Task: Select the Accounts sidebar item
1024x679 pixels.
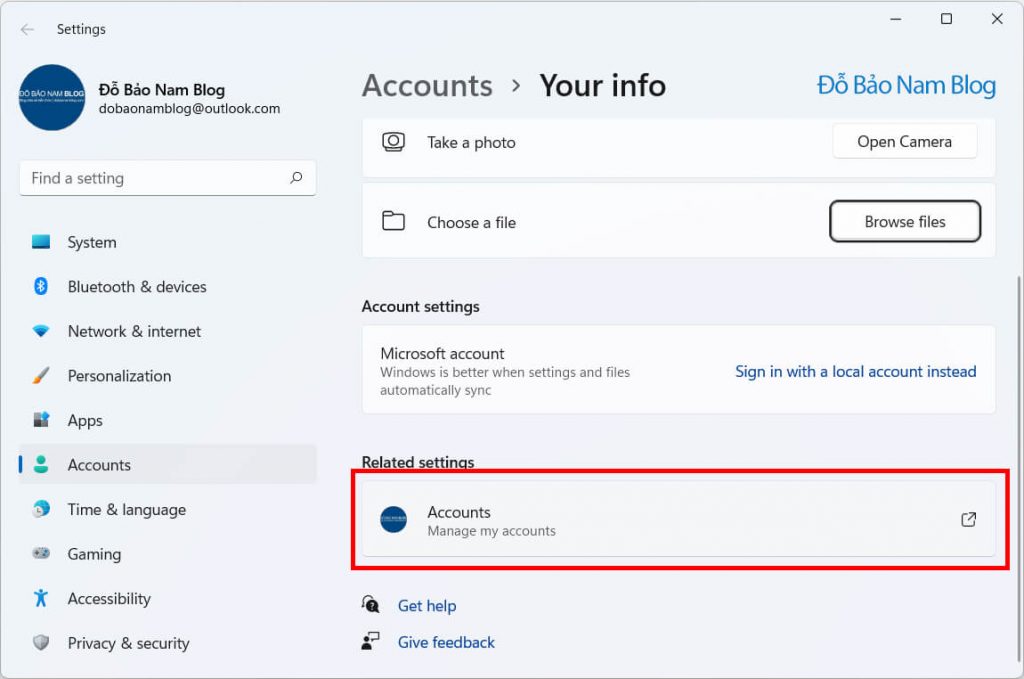Action: (x=168, y=464)
